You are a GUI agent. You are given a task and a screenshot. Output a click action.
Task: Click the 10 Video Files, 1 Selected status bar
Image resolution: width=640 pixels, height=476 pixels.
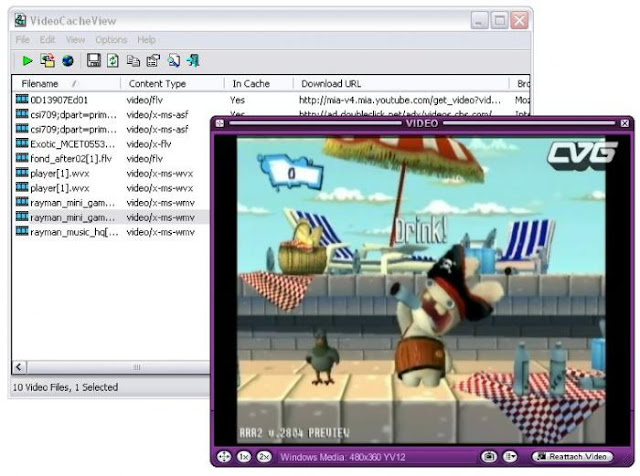tap(65, 387)
